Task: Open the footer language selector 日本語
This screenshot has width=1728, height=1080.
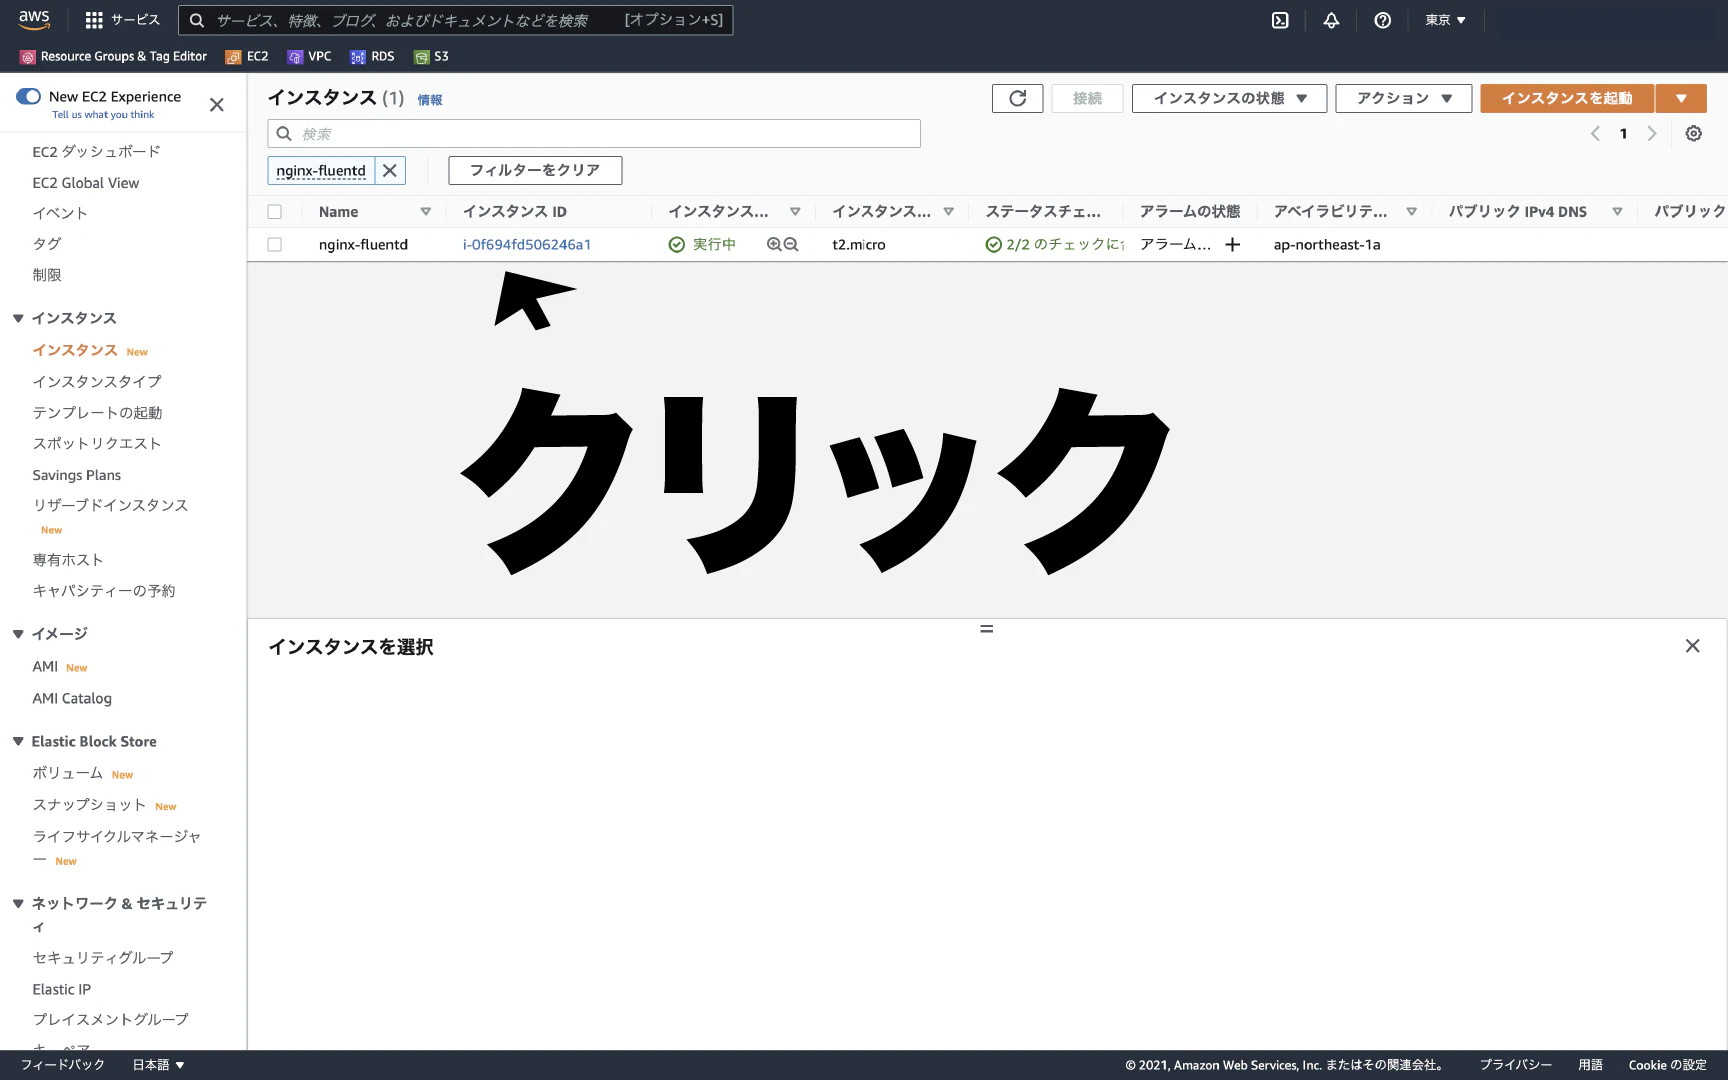Action: [158, 1065]
